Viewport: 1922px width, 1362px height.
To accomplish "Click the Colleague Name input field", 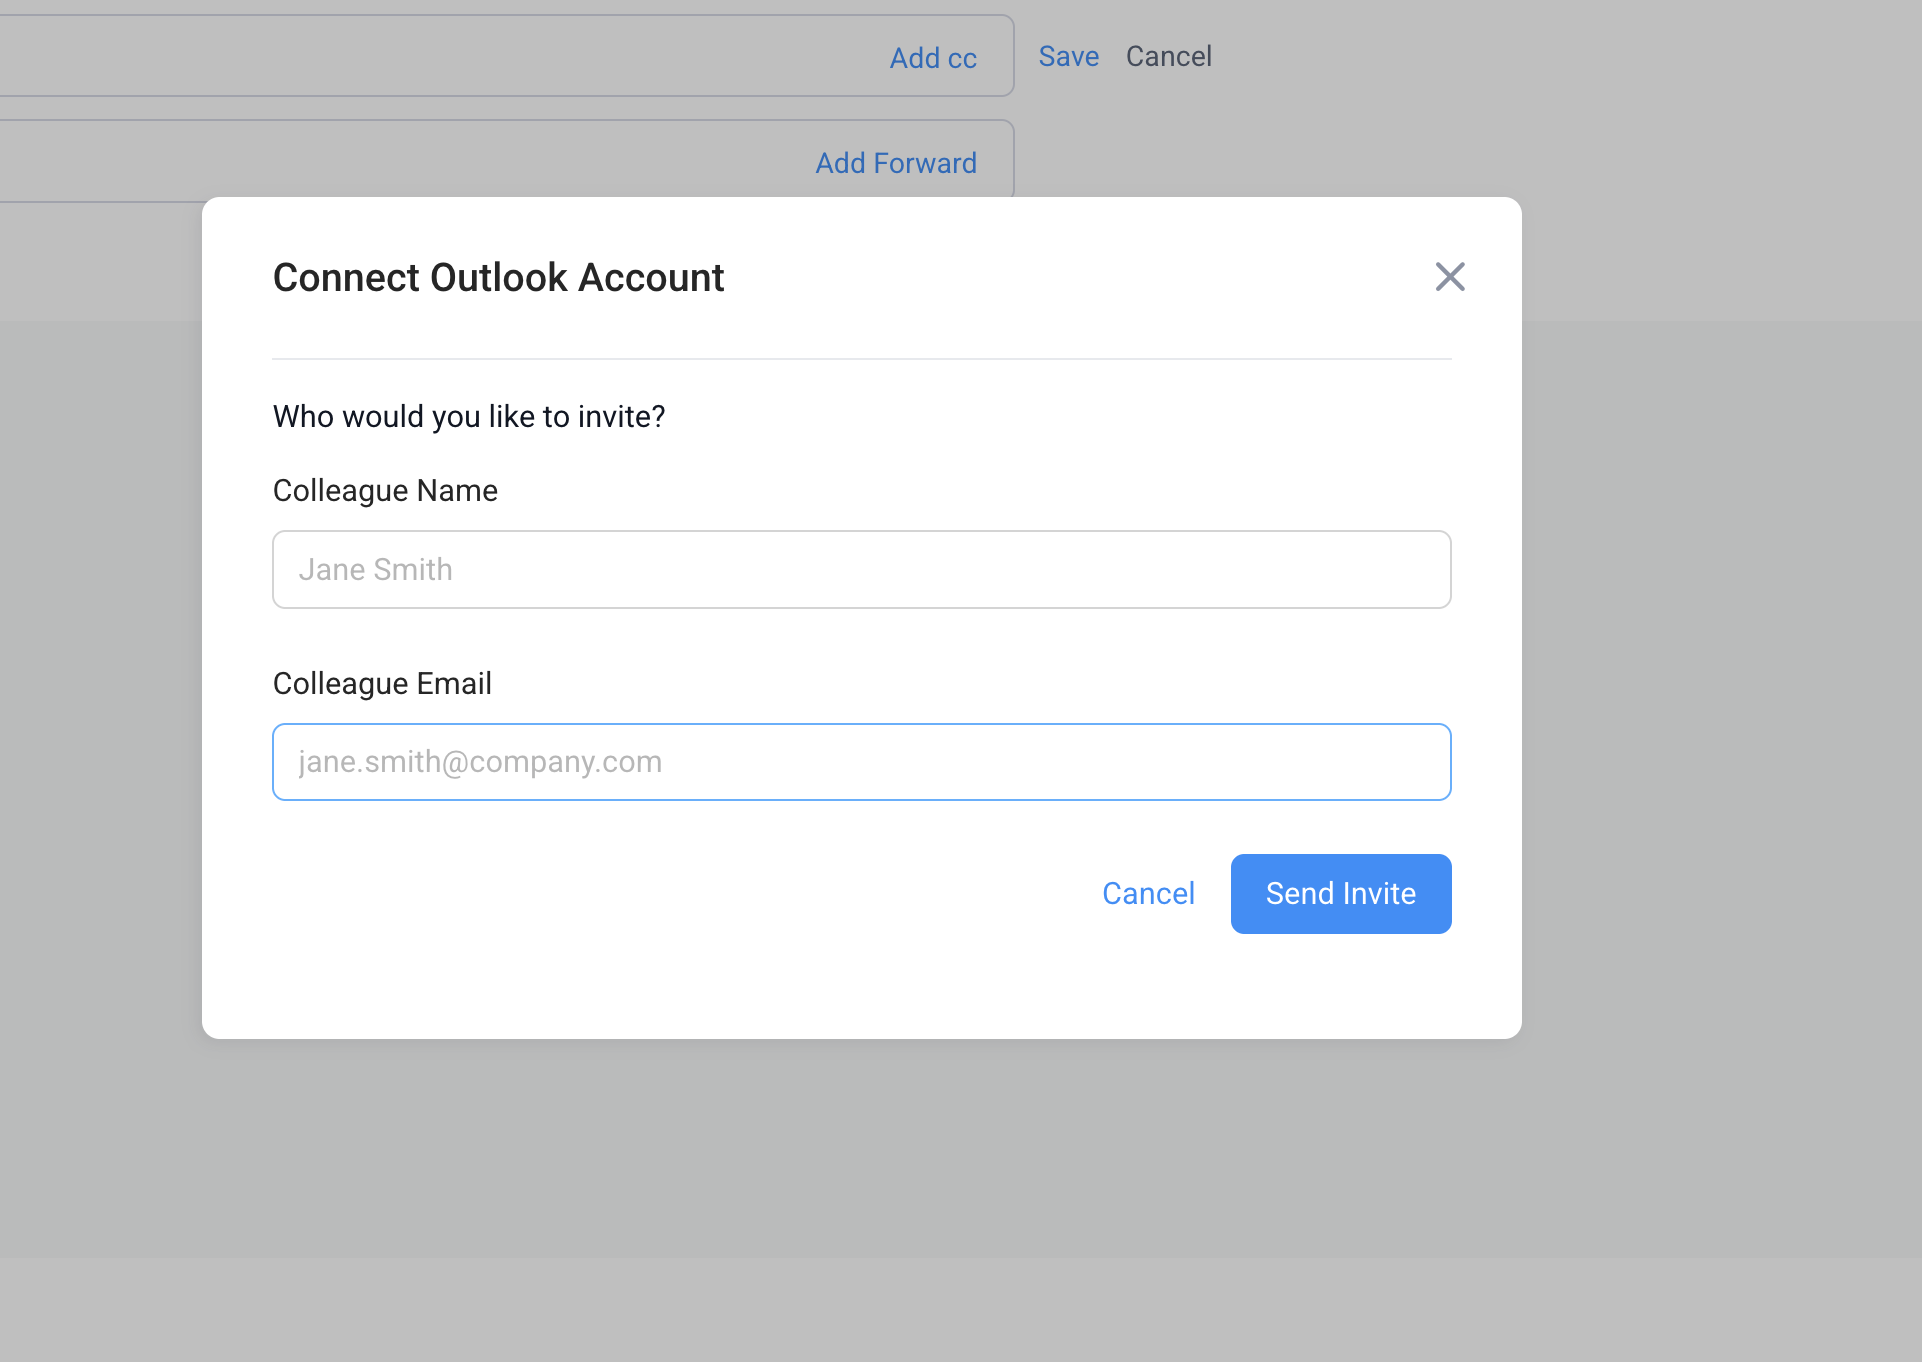I will click(862, 569).
